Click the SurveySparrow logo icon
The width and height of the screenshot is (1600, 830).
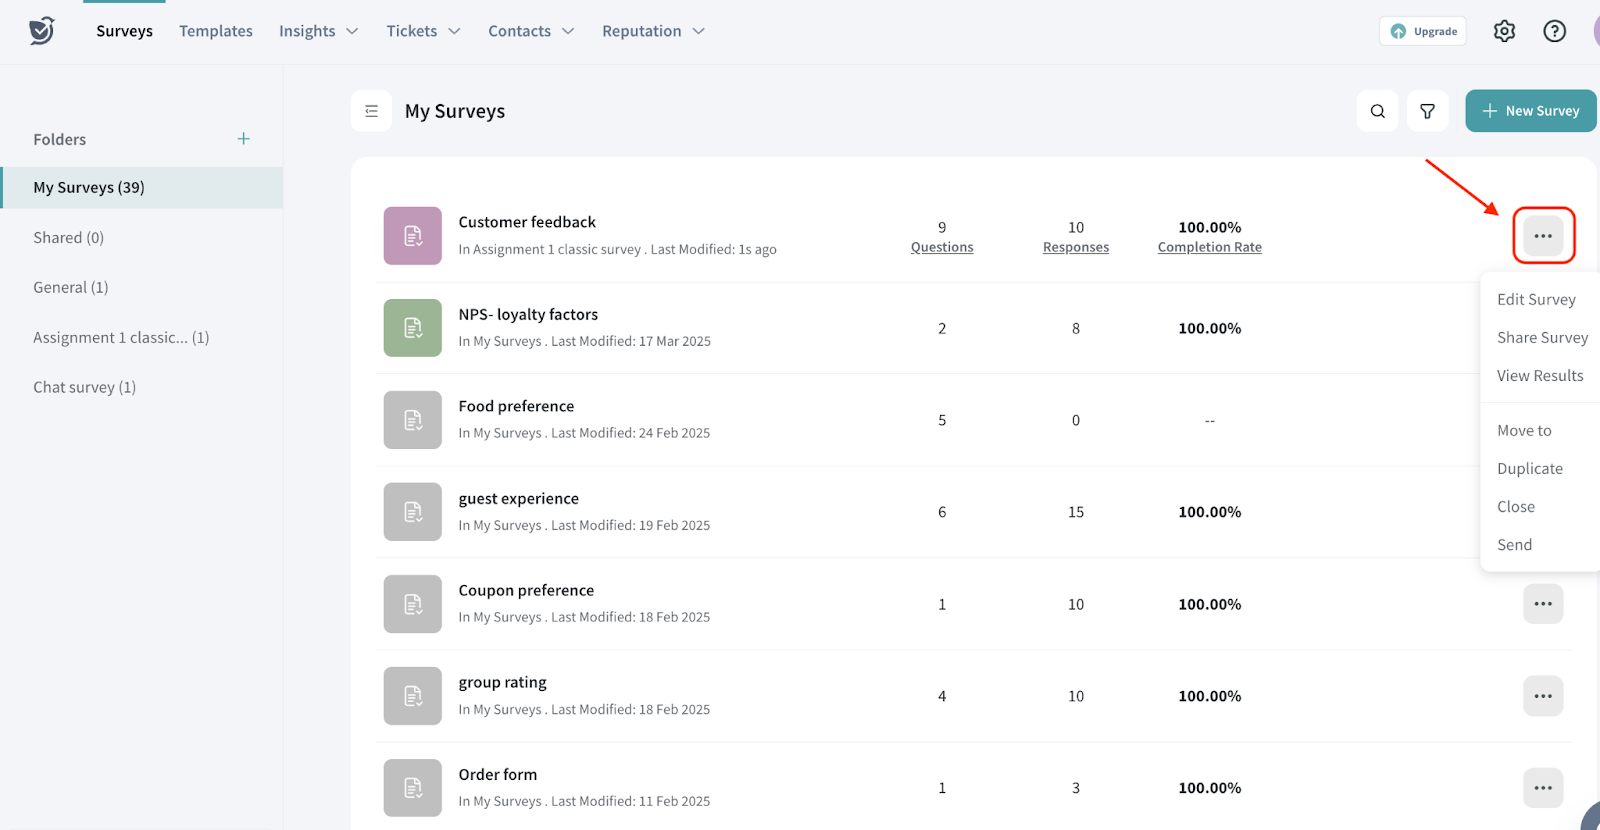point(41,31)
